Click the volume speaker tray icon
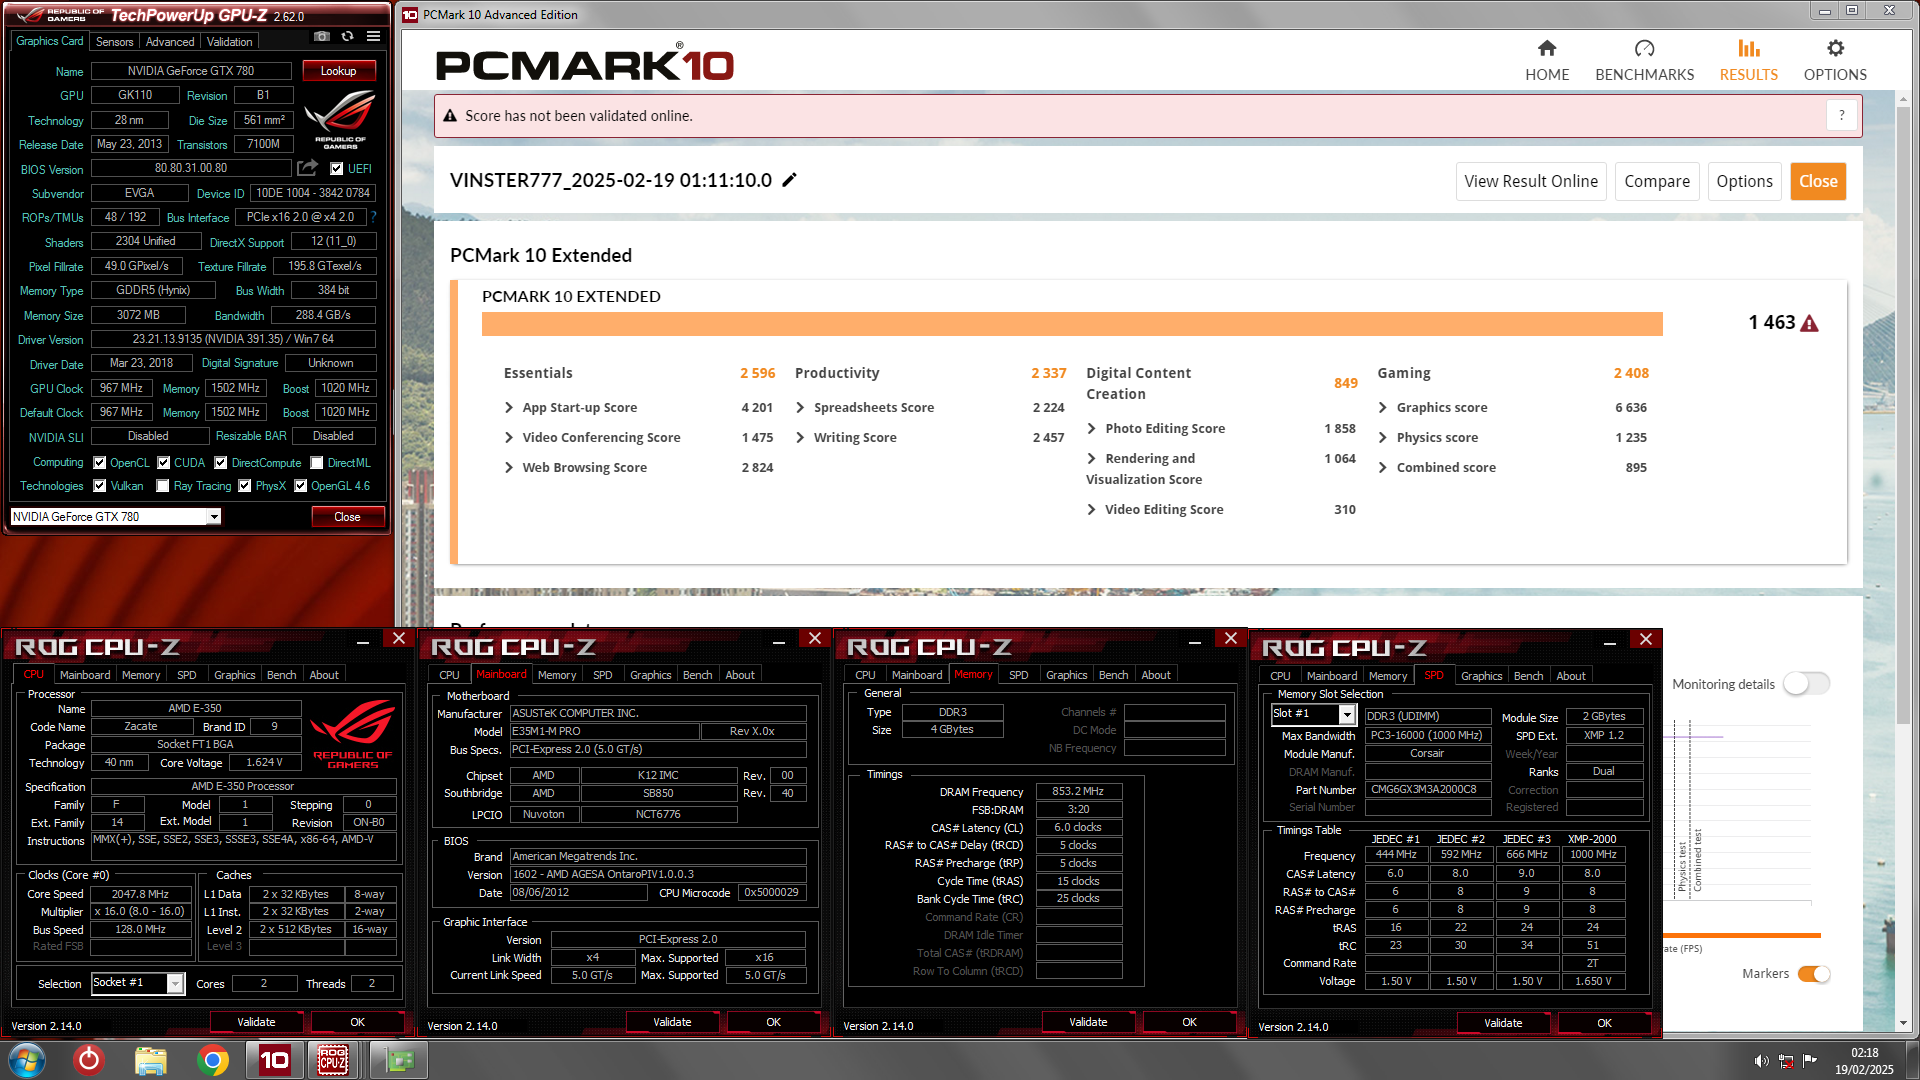 tap(1761, 1061)
